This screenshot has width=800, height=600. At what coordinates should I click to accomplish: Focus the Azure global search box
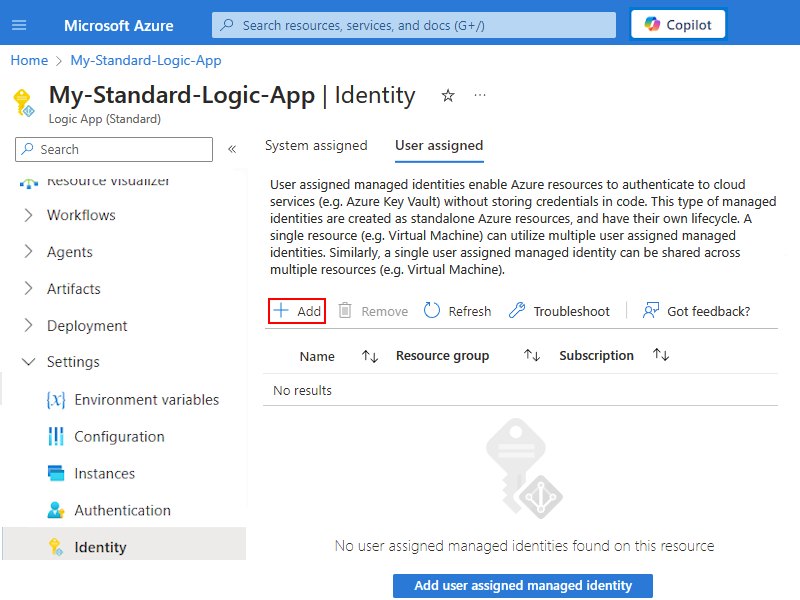pos(414,25)
